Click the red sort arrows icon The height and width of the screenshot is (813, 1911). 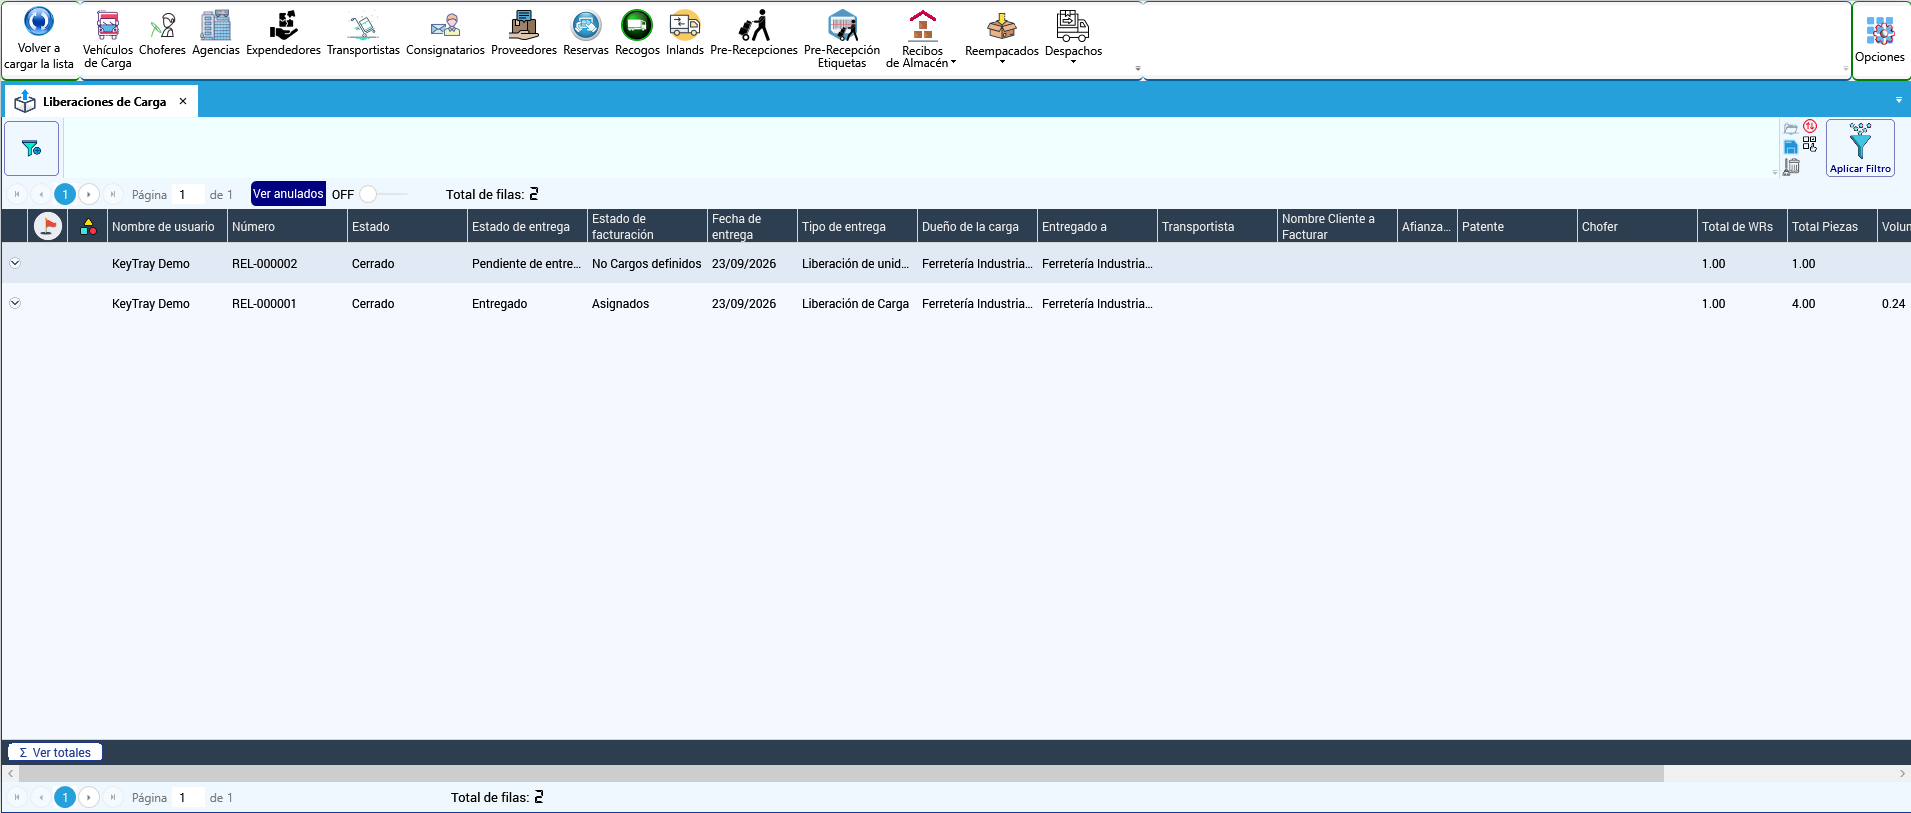tap(1810, 127)
